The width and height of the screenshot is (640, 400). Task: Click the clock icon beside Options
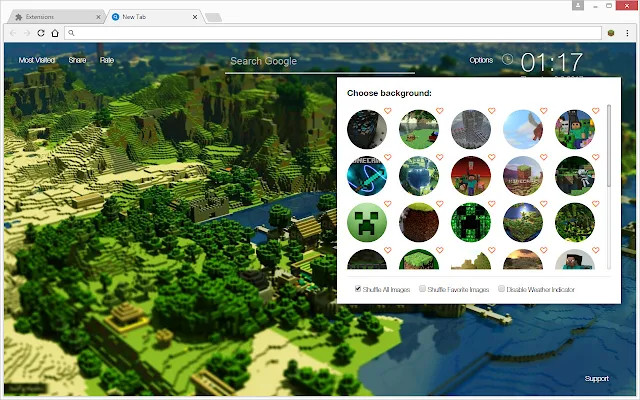pyautogui.click(x=507, y=60)
